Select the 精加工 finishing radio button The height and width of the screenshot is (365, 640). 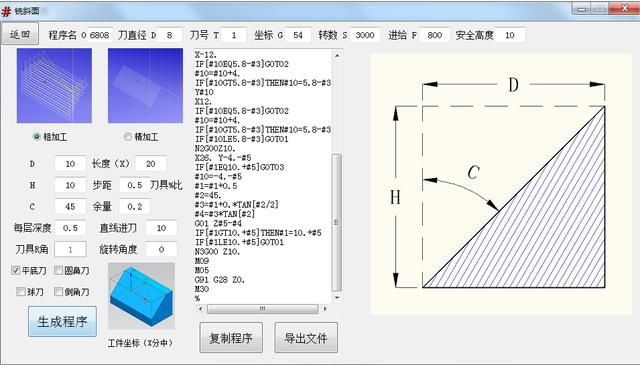[x=128, y=137]
